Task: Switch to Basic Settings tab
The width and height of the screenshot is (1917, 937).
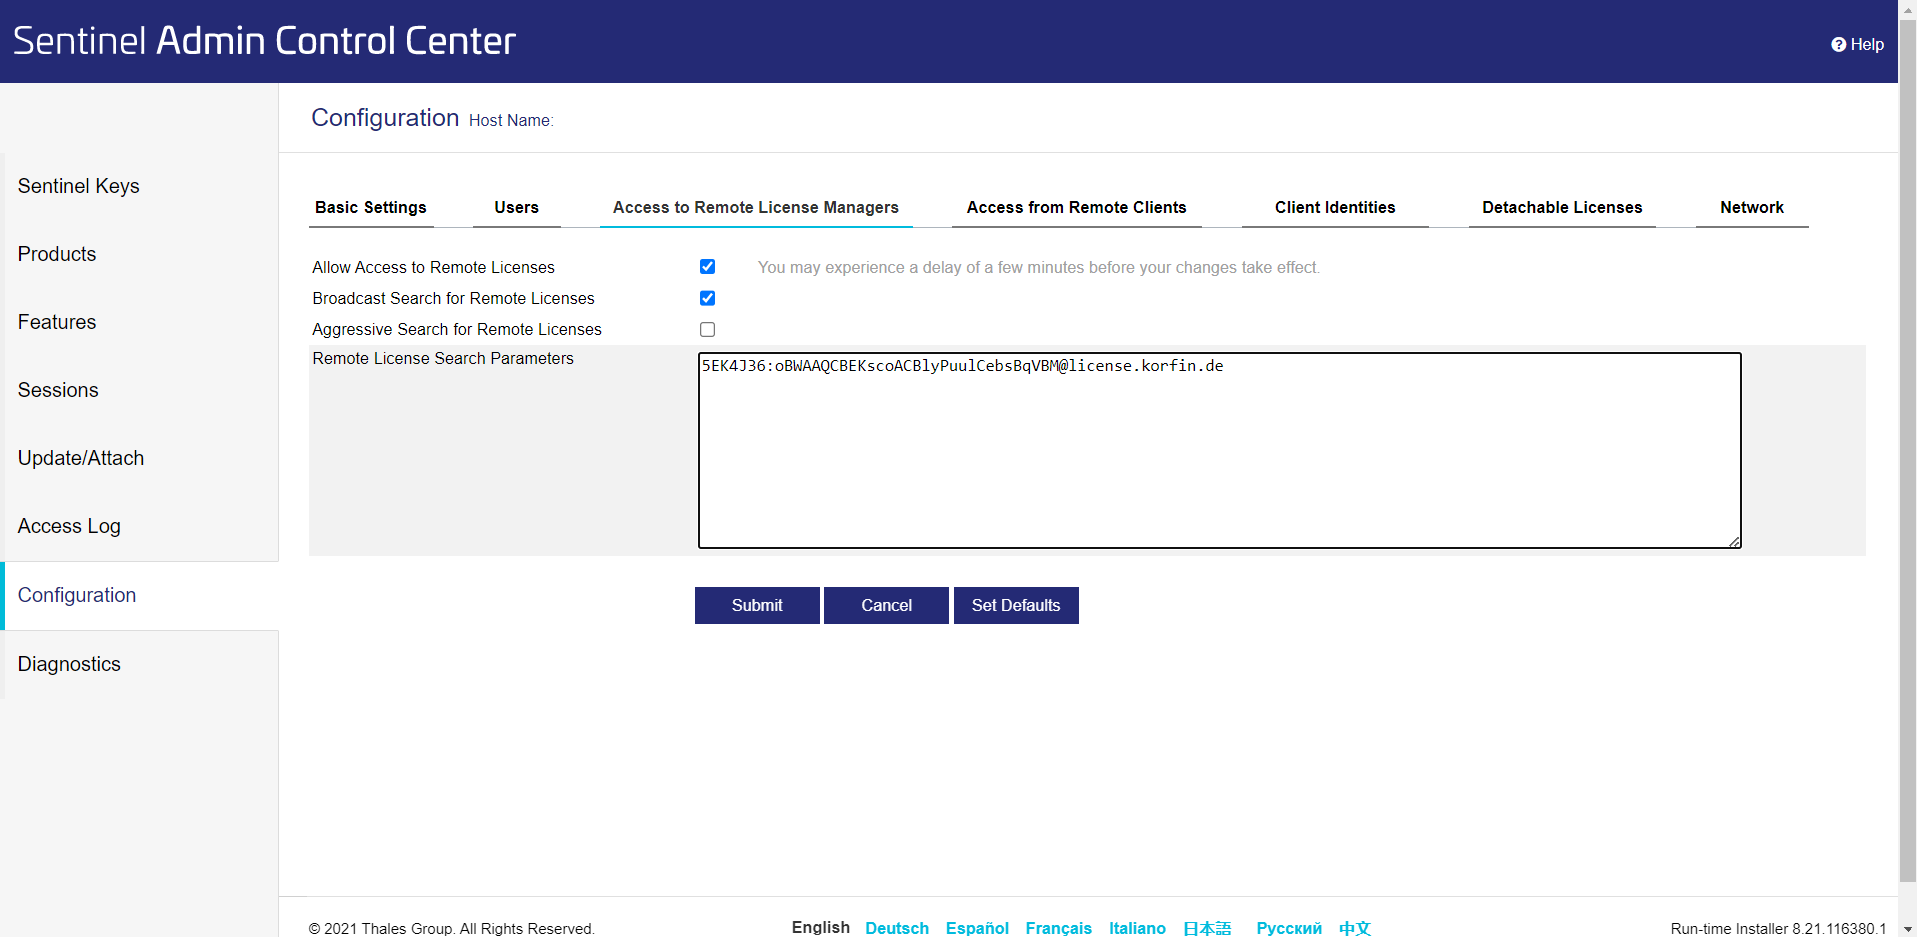Action: 370,207
